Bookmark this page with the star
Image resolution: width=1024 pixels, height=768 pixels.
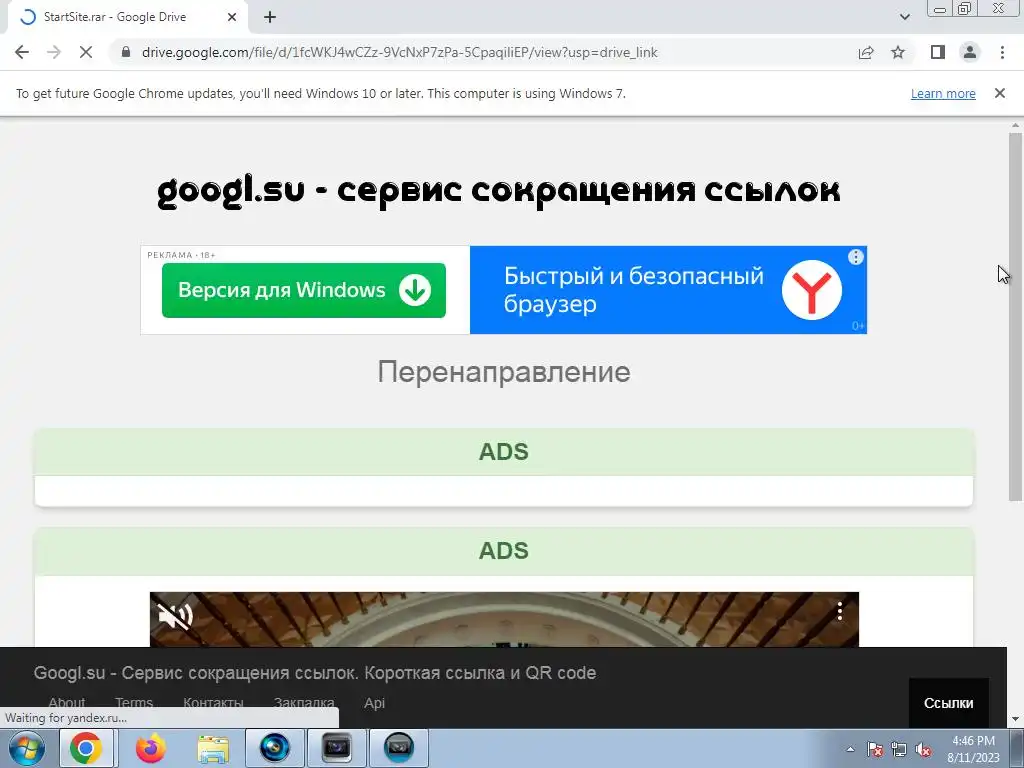898,52
